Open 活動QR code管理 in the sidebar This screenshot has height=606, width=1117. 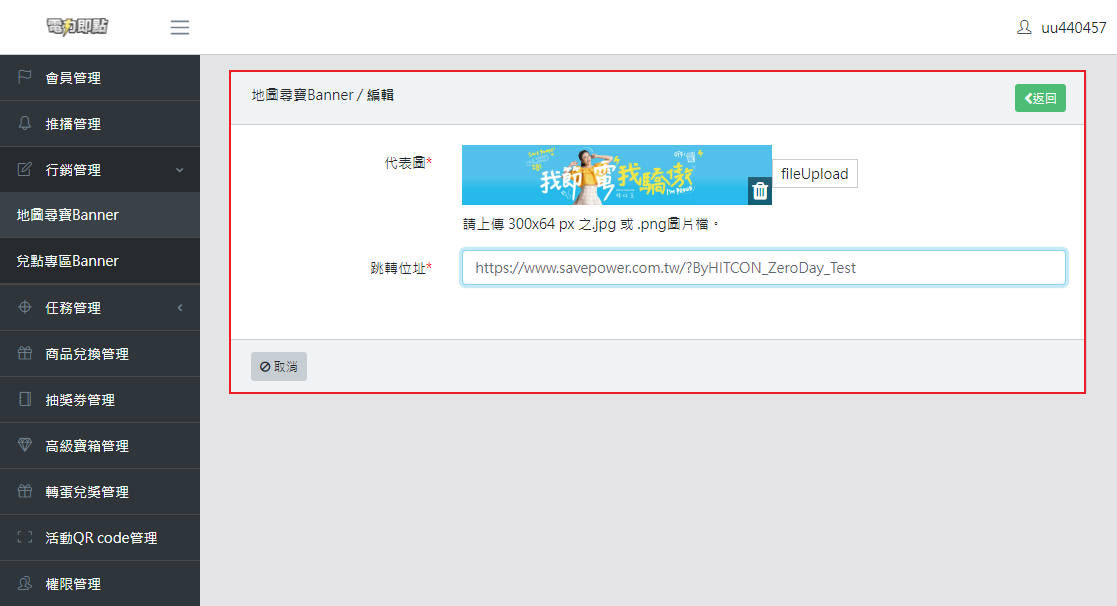point(100,538)
